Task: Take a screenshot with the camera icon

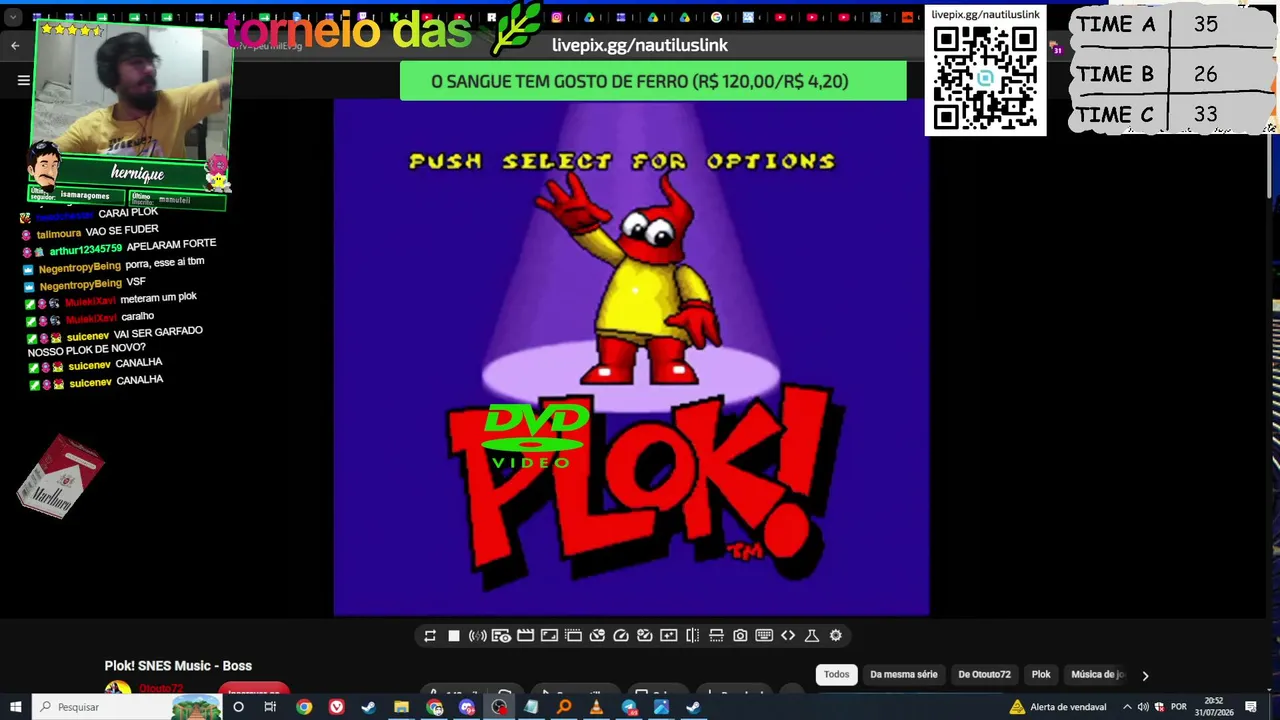Action: pyautogui.click(x=740, y=636)
